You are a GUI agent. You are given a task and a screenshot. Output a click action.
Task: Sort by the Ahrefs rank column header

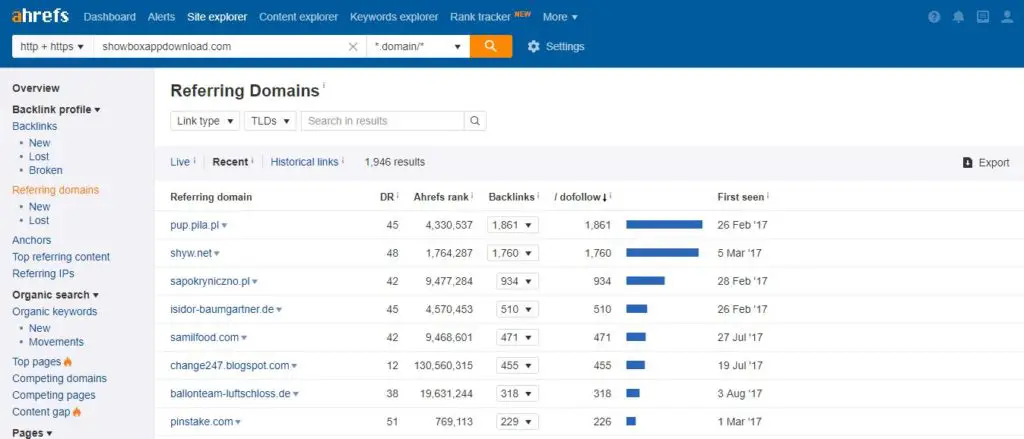click(441, 197)
